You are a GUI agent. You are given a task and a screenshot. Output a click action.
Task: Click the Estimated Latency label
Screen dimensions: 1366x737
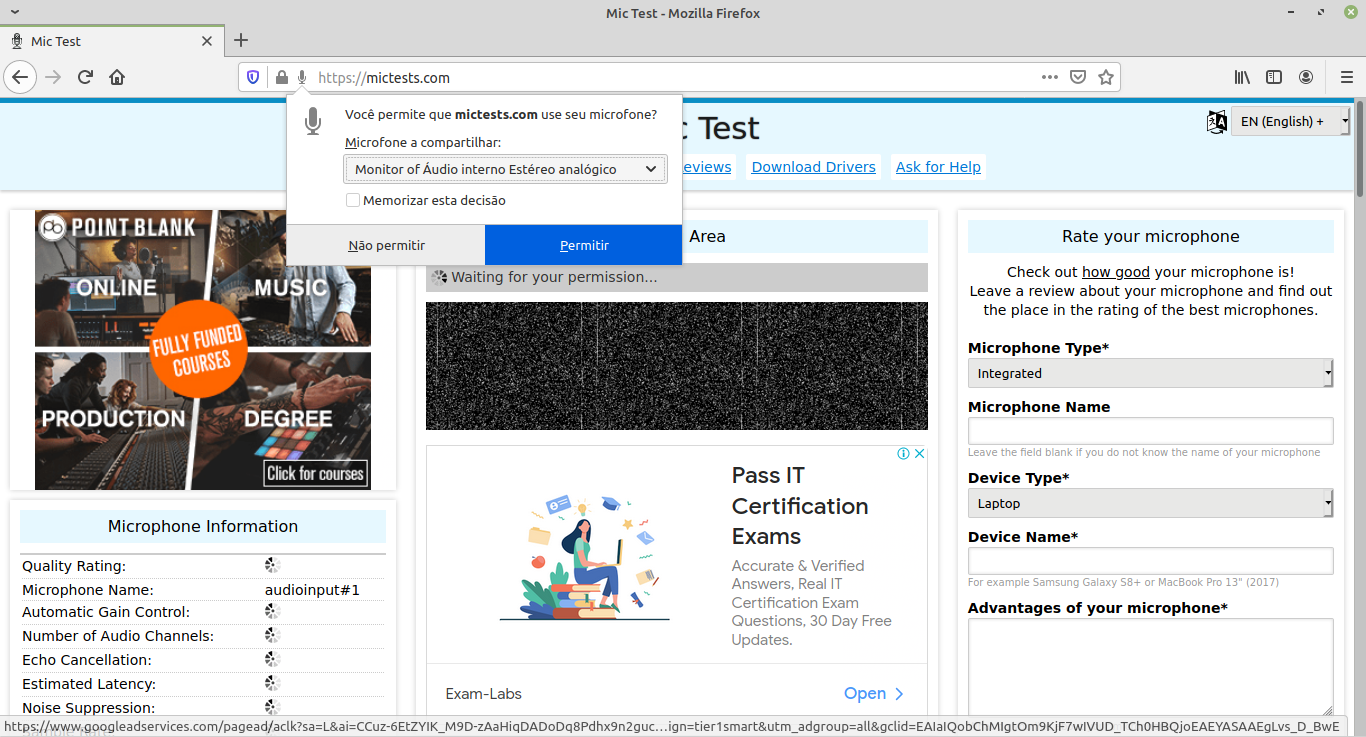pyautogui.click(x=89, y=684)
